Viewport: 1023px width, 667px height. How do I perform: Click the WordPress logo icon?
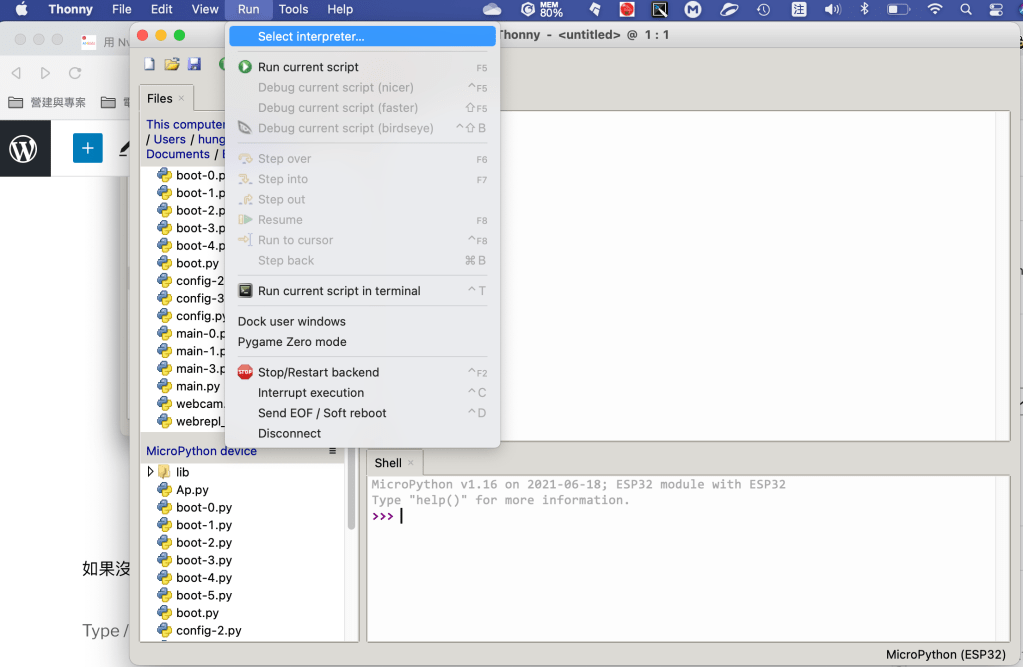click(x=23, y=149)
